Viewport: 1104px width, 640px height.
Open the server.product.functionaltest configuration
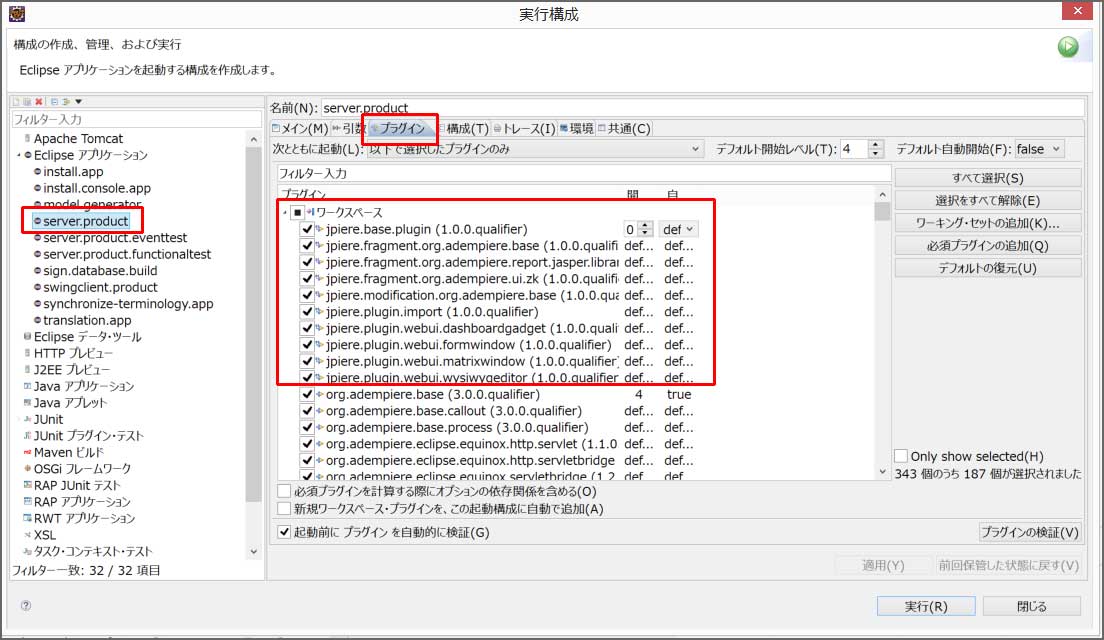127,254
